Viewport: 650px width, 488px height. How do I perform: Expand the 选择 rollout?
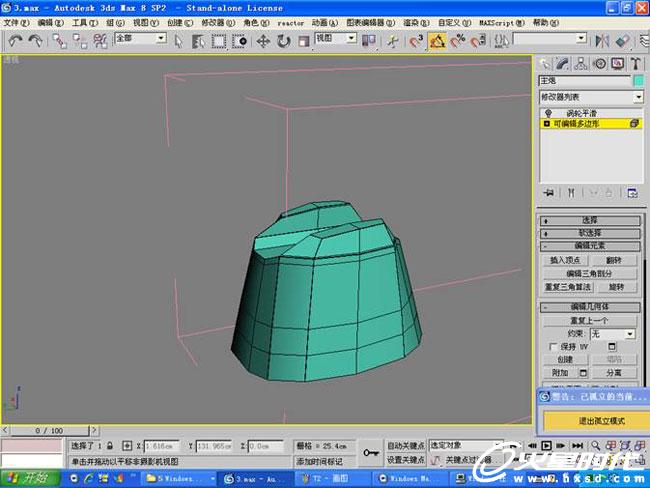point(590,221)
